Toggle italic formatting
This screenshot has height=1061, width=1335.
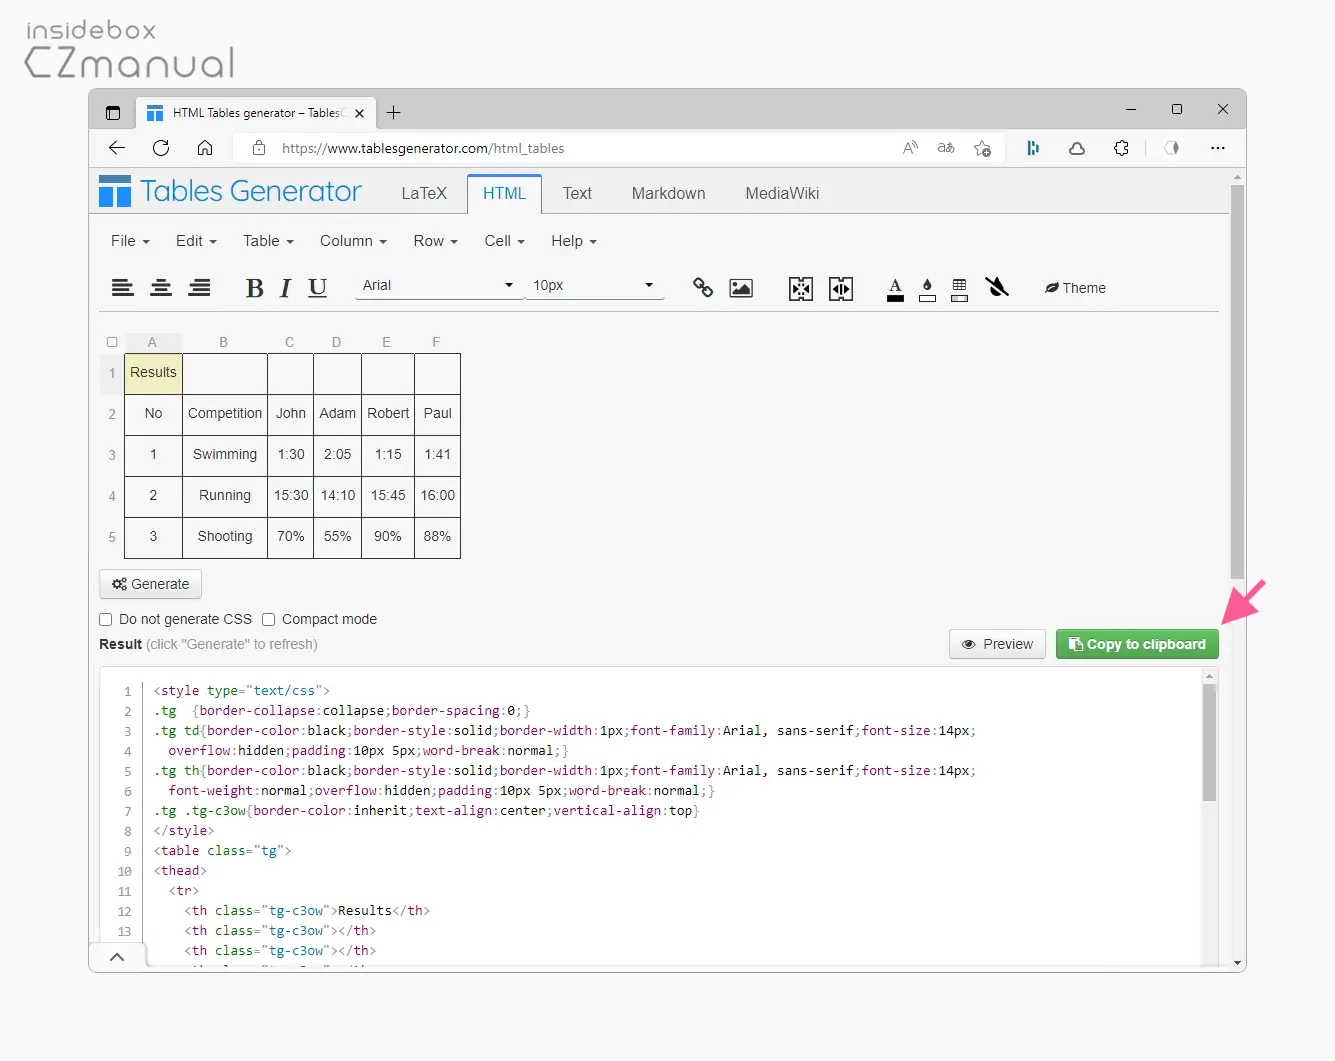(285, 288)
